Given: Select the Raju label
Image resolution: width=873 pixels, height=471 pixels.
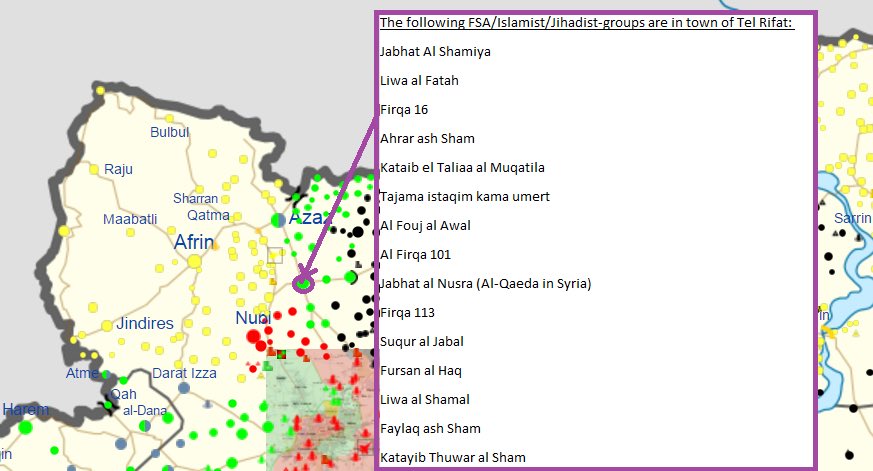Looking at the screenshot, I should (119, 169).
